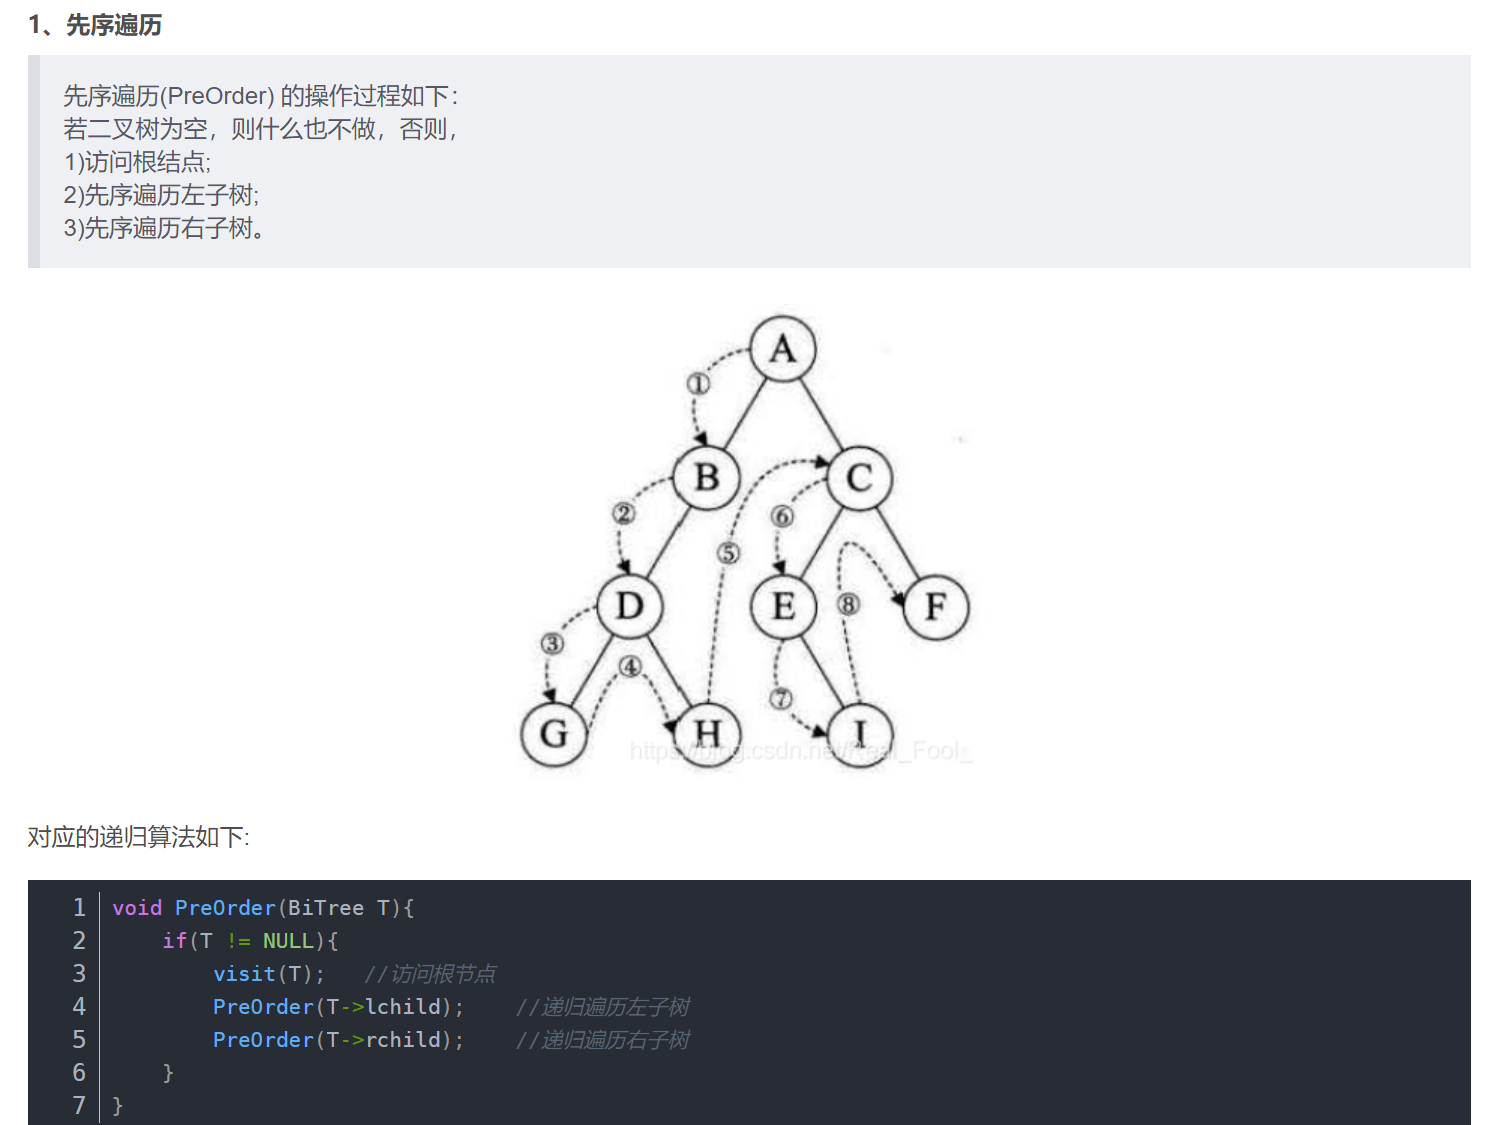The width and height of the screenshot is (1495, 1125).
Task: Click line number 1 in code block
Action: pyautogui.click(x=79, y=908)
